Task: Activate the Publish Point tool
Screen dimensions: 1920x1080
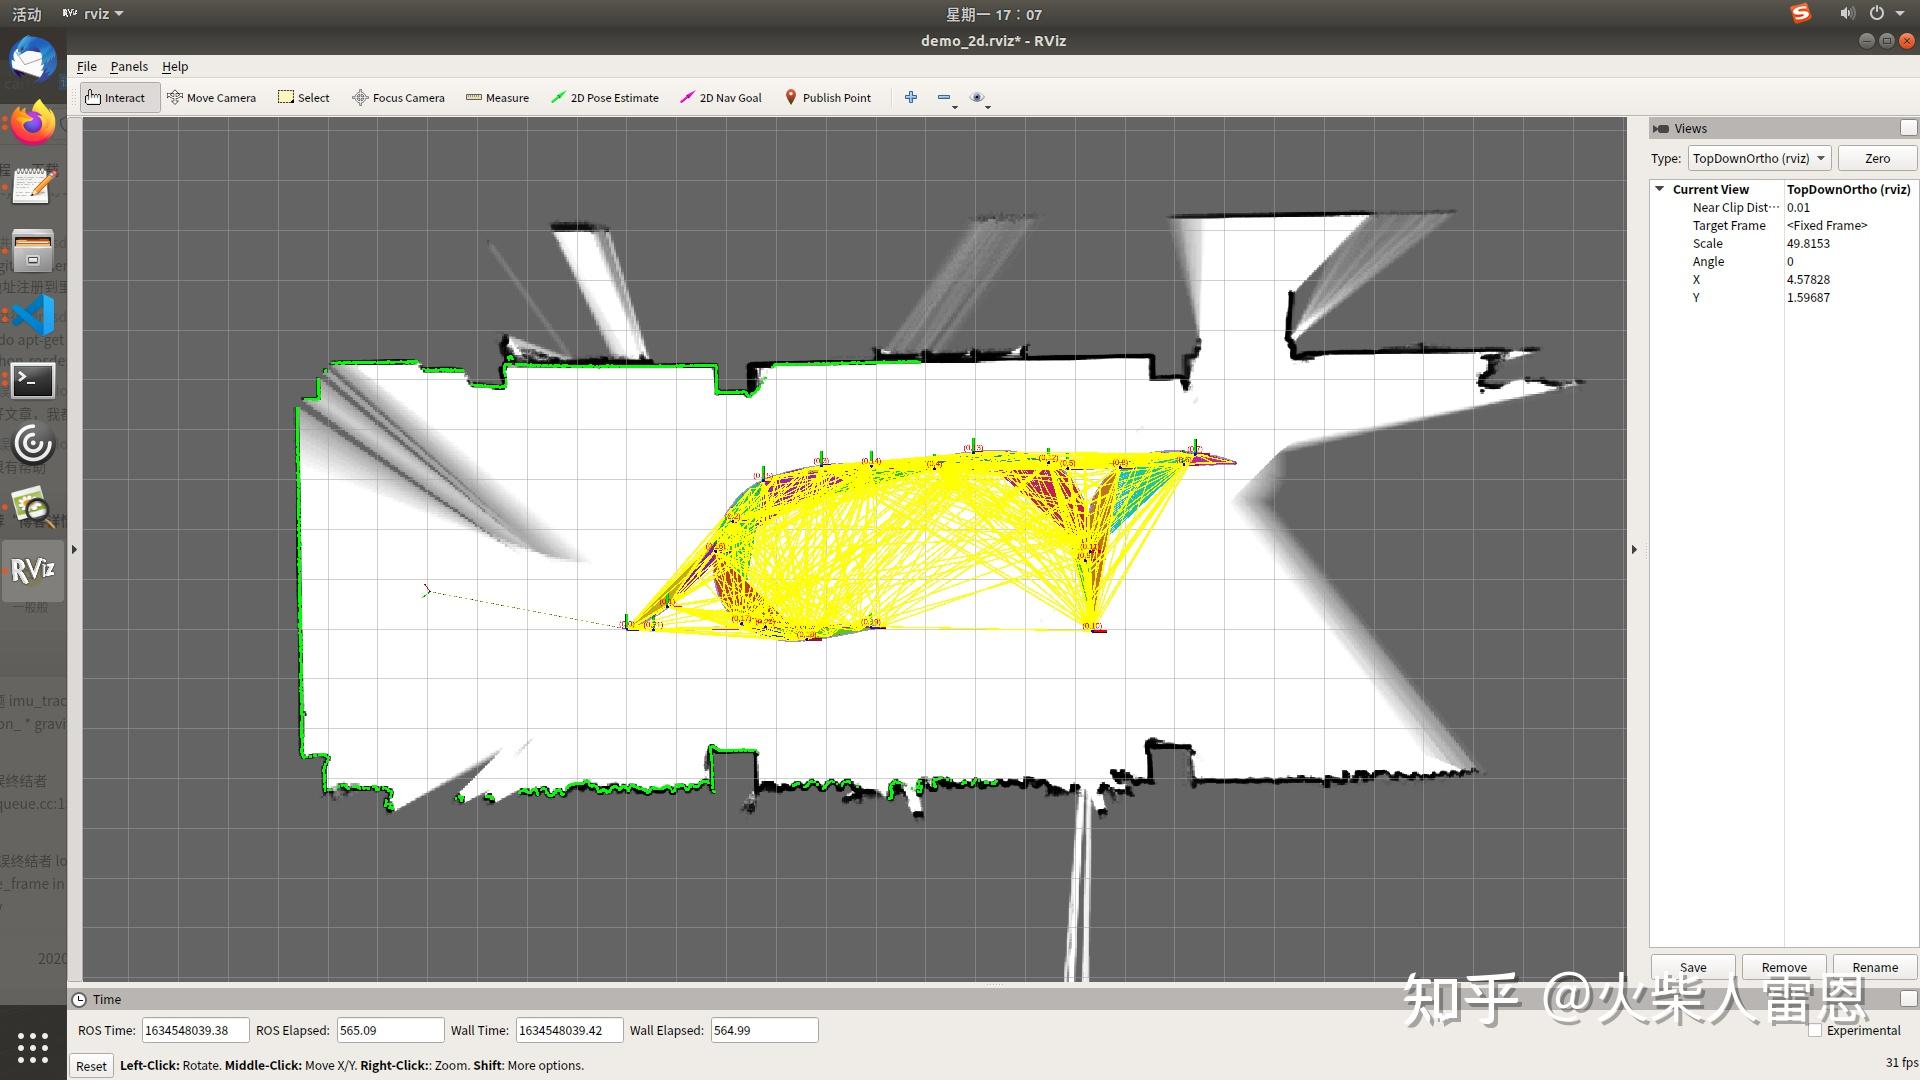Action: pyautogui.click(x=828, y=98)
